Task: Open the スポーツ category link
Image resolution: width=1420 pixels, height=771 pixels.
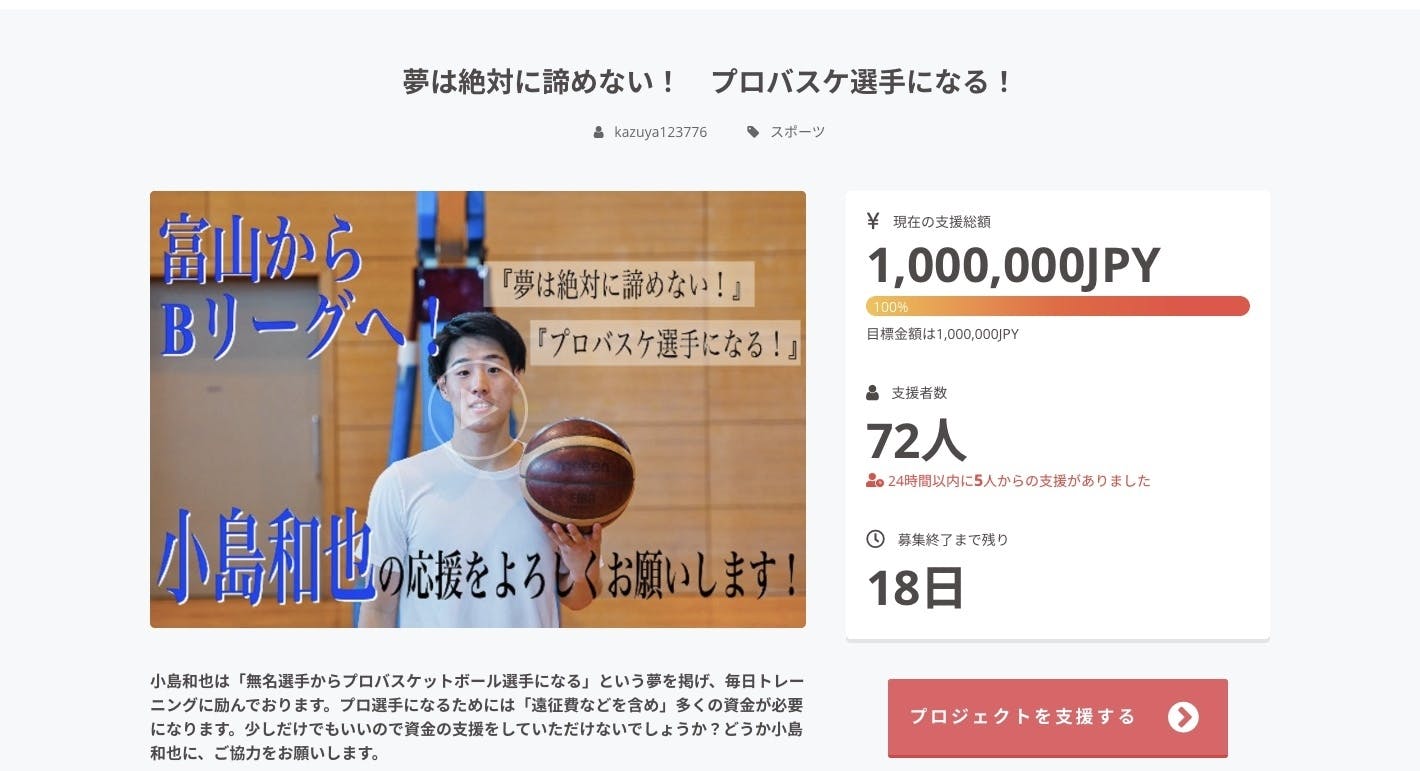Action: point(797,132)
